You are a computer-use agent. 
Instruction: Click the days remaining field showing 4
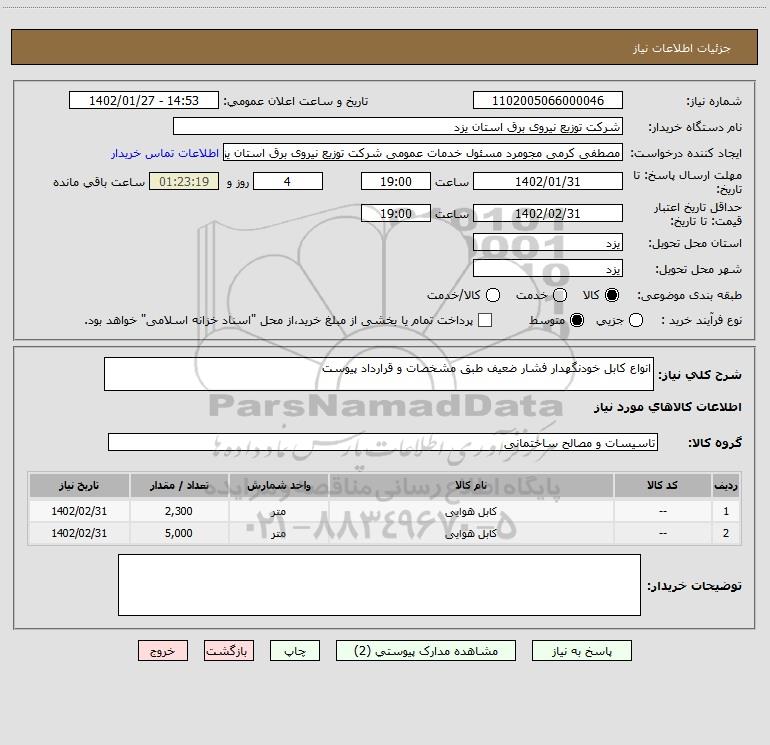click(x=288, y=181)
